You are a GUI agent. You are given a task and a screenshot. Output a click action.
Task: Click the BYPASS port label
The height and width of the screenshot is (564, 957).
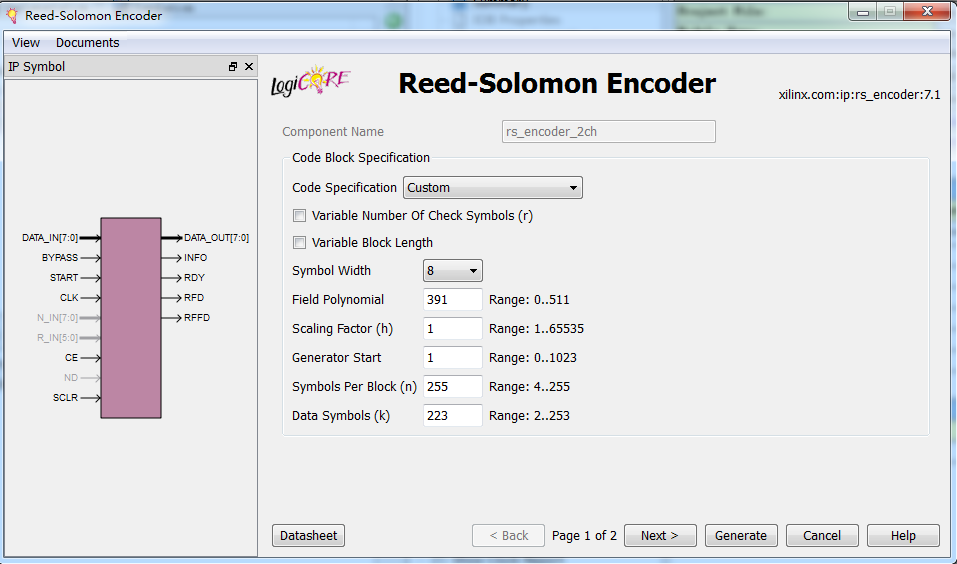60,258
